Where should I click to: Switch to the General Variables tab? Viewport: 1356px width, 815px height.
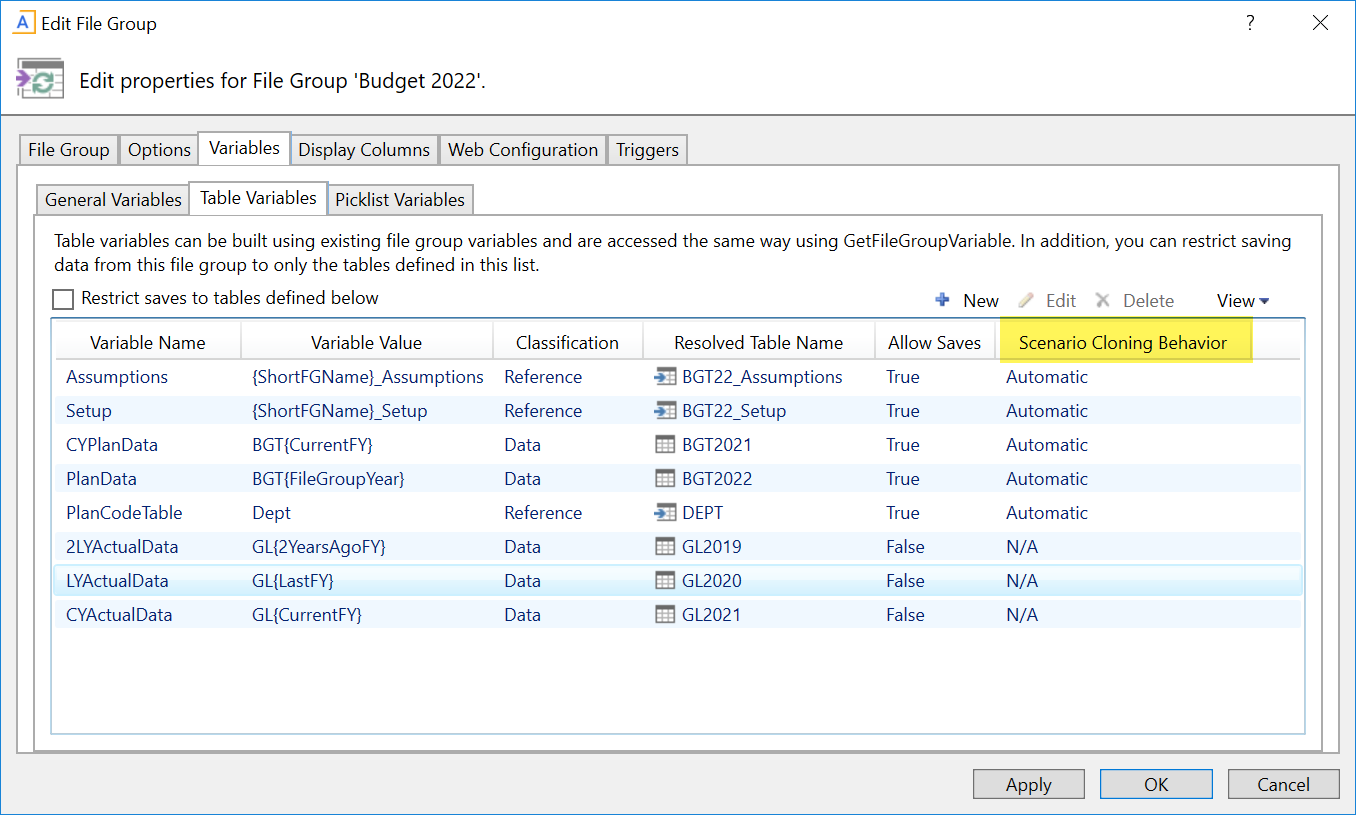tap(113, 200)
